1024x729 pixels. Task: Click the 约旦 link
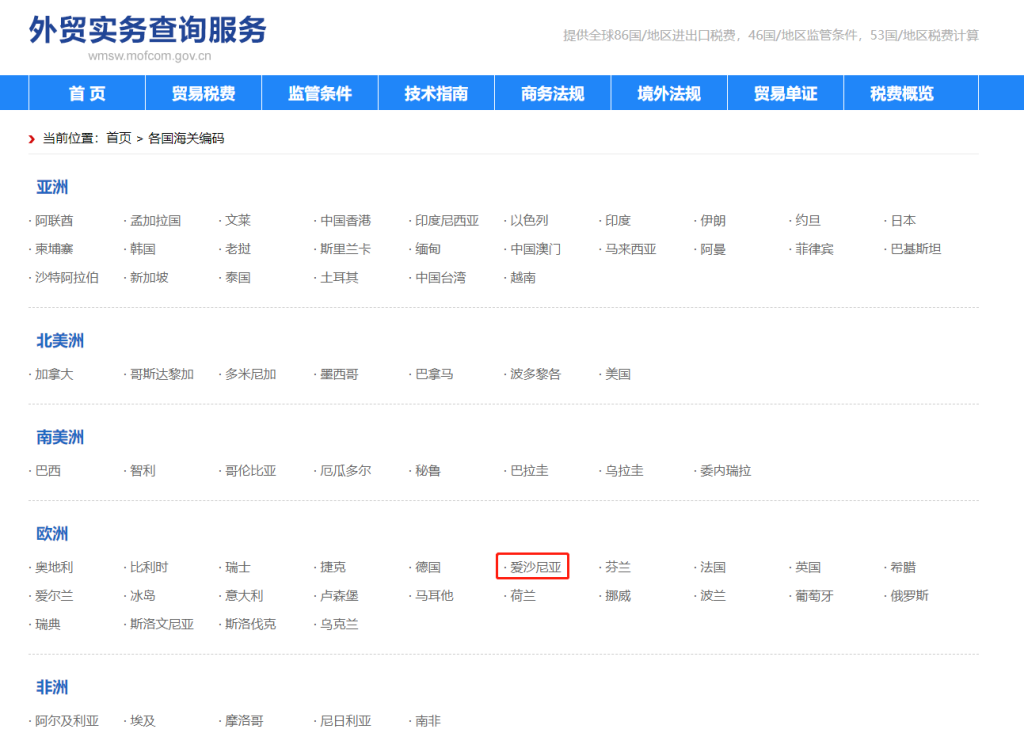tap(808, 221)
